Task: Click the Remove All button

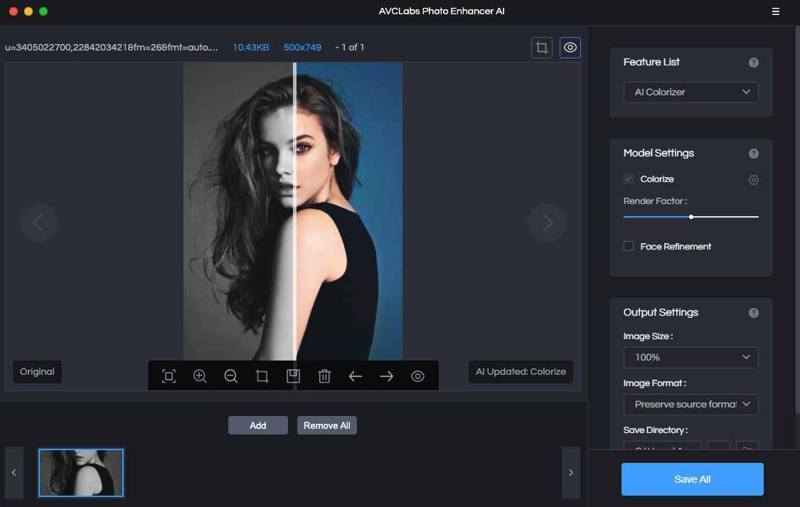Action: pos(327,425)
